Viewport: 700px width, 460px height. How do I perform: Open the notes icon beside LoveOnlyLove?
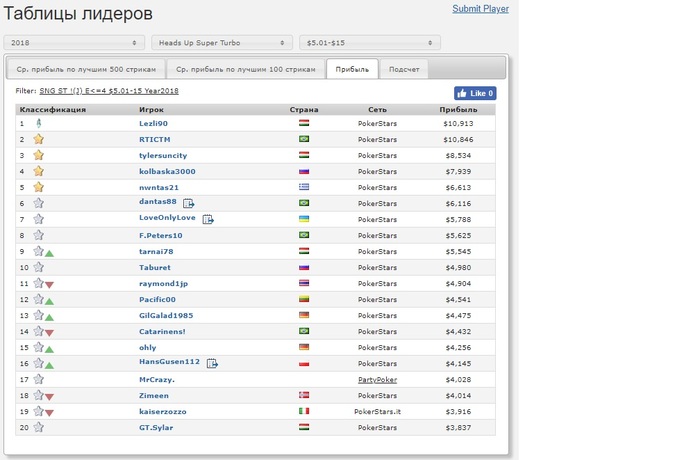(208, 219)
